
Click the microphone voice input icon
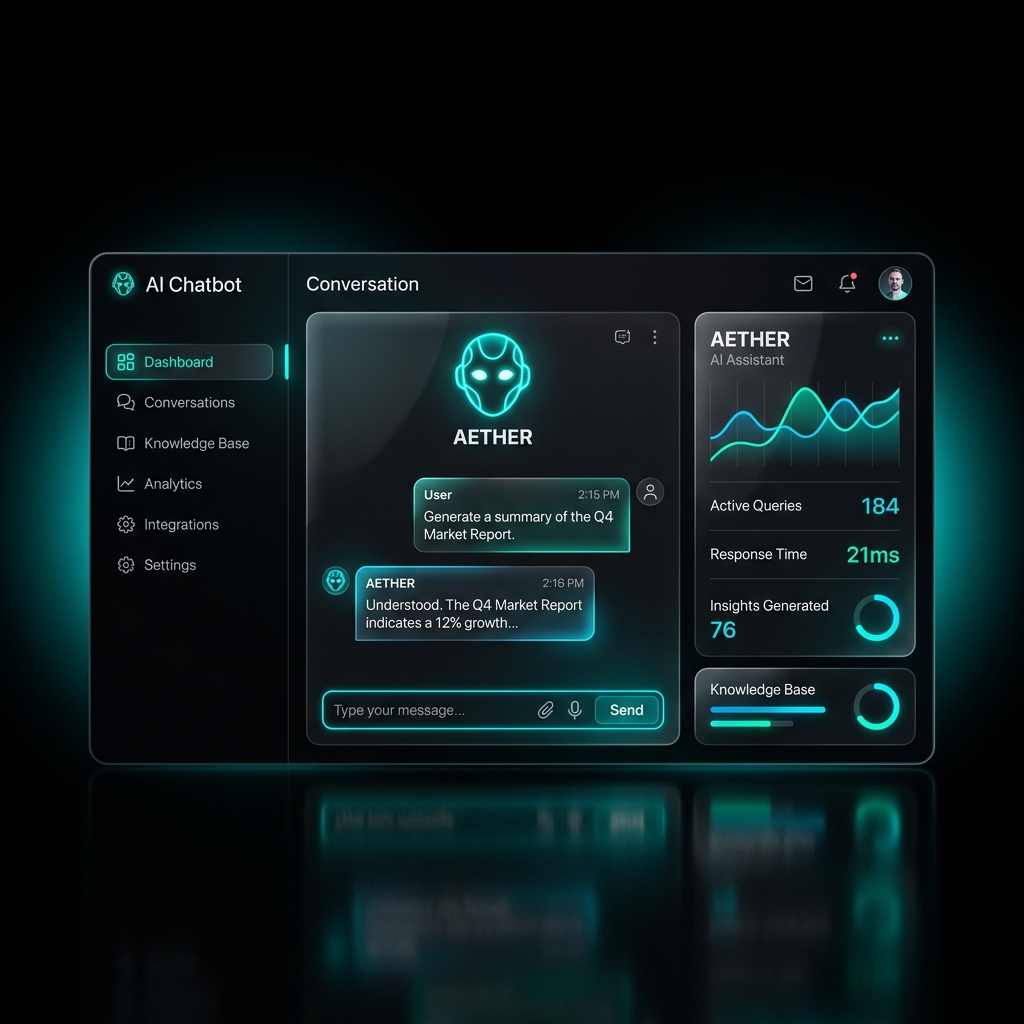point(575,710)
